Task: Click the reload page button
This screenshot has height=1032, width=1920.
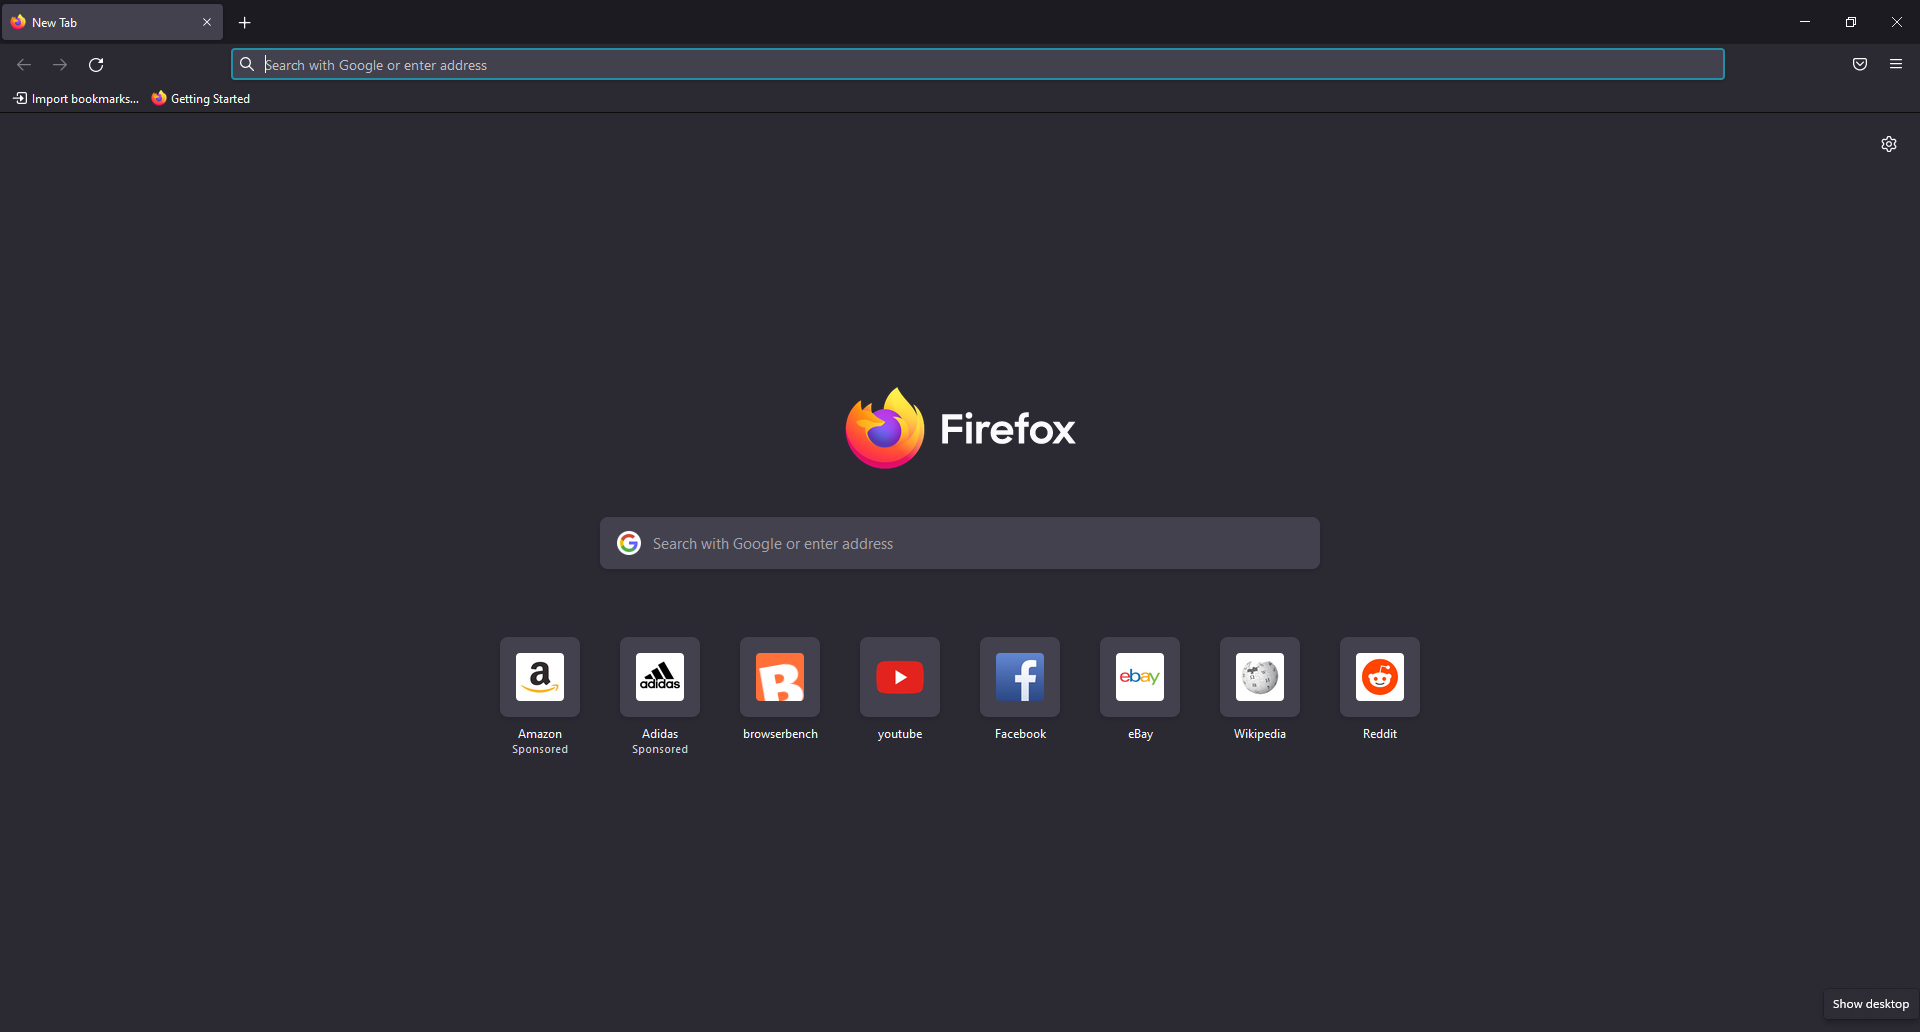Action: tap(96, 65)
